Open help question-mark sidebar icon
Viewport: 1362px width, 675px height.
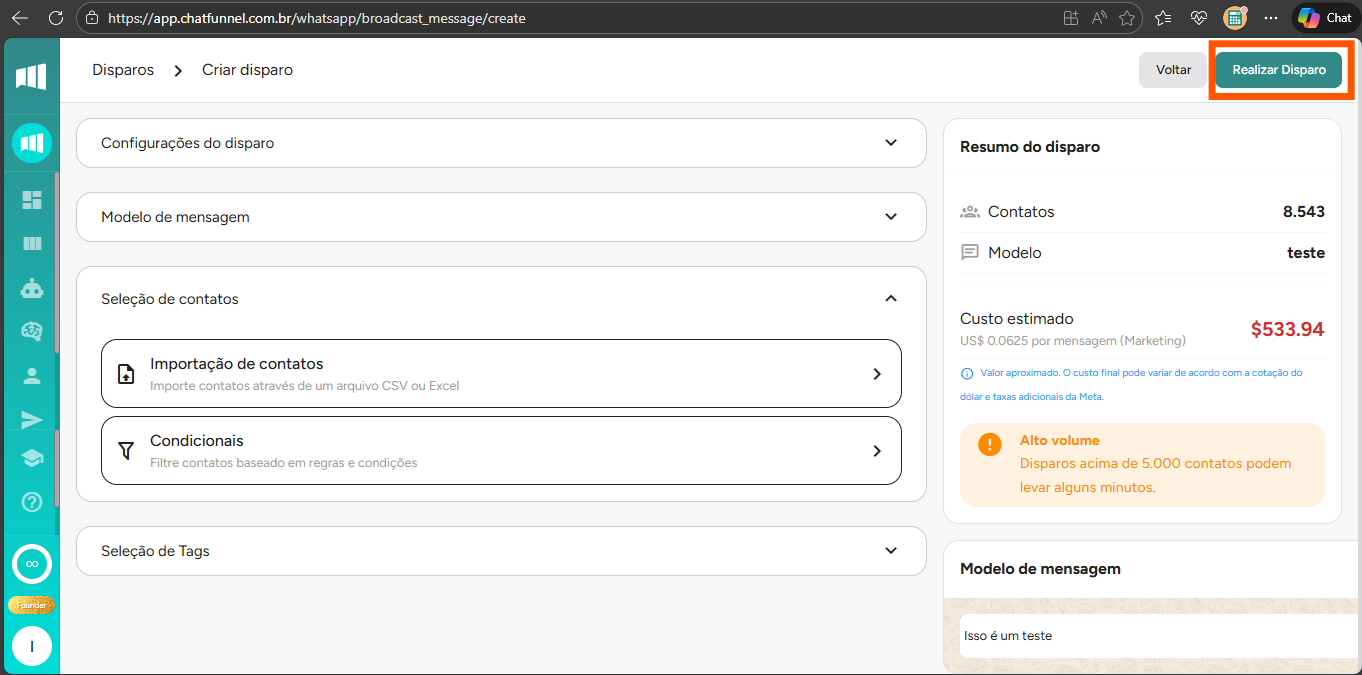coord(32,501)
